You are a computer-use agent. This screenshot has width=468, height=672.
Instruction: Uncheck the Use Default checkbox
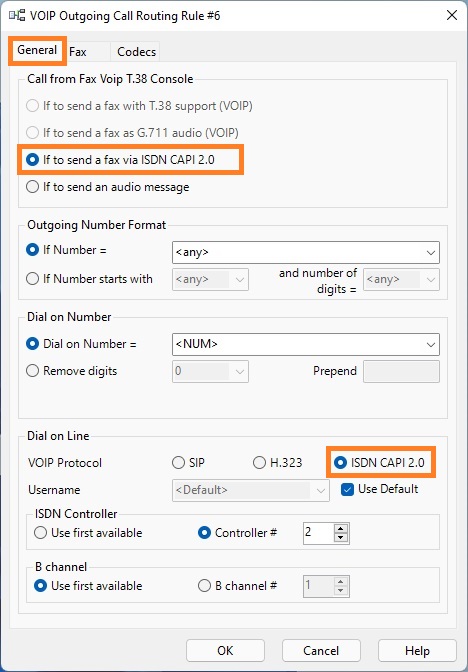point(348,489)
